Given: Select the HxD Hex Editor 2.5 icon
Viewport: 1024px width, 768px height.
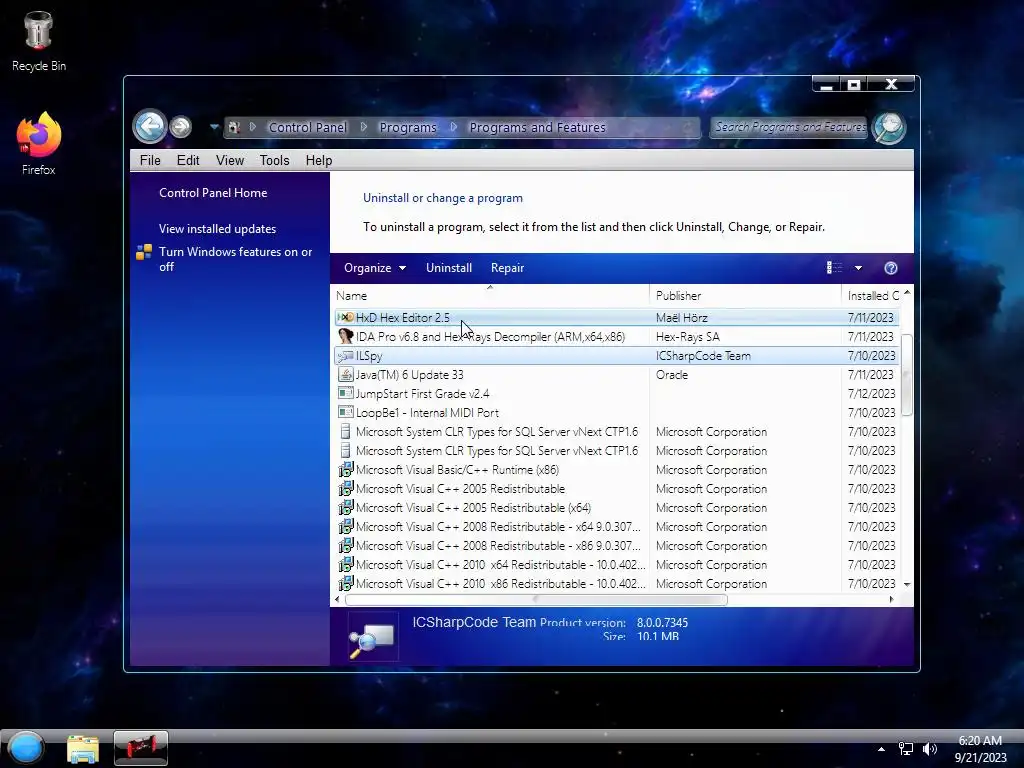Looking at the screenshot, I should [x=345, y=317].
